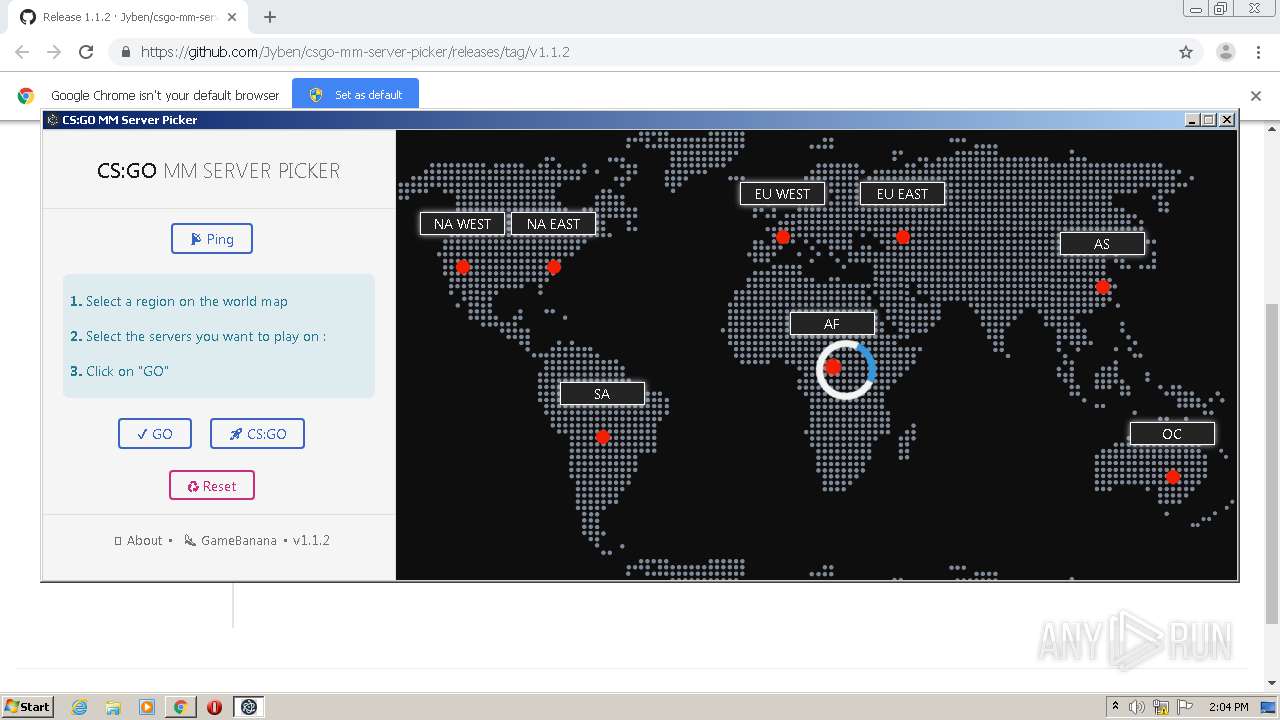The width and height of the screenshot is (1280, 720).
Task: Open Internet Explorer from the taskbar
Action: tap(80, 707)
